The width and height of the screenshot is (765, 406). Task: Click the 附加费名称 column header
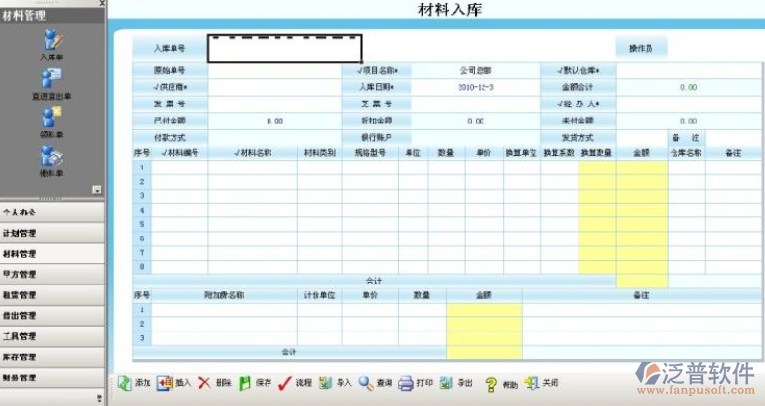coord(224,295)
